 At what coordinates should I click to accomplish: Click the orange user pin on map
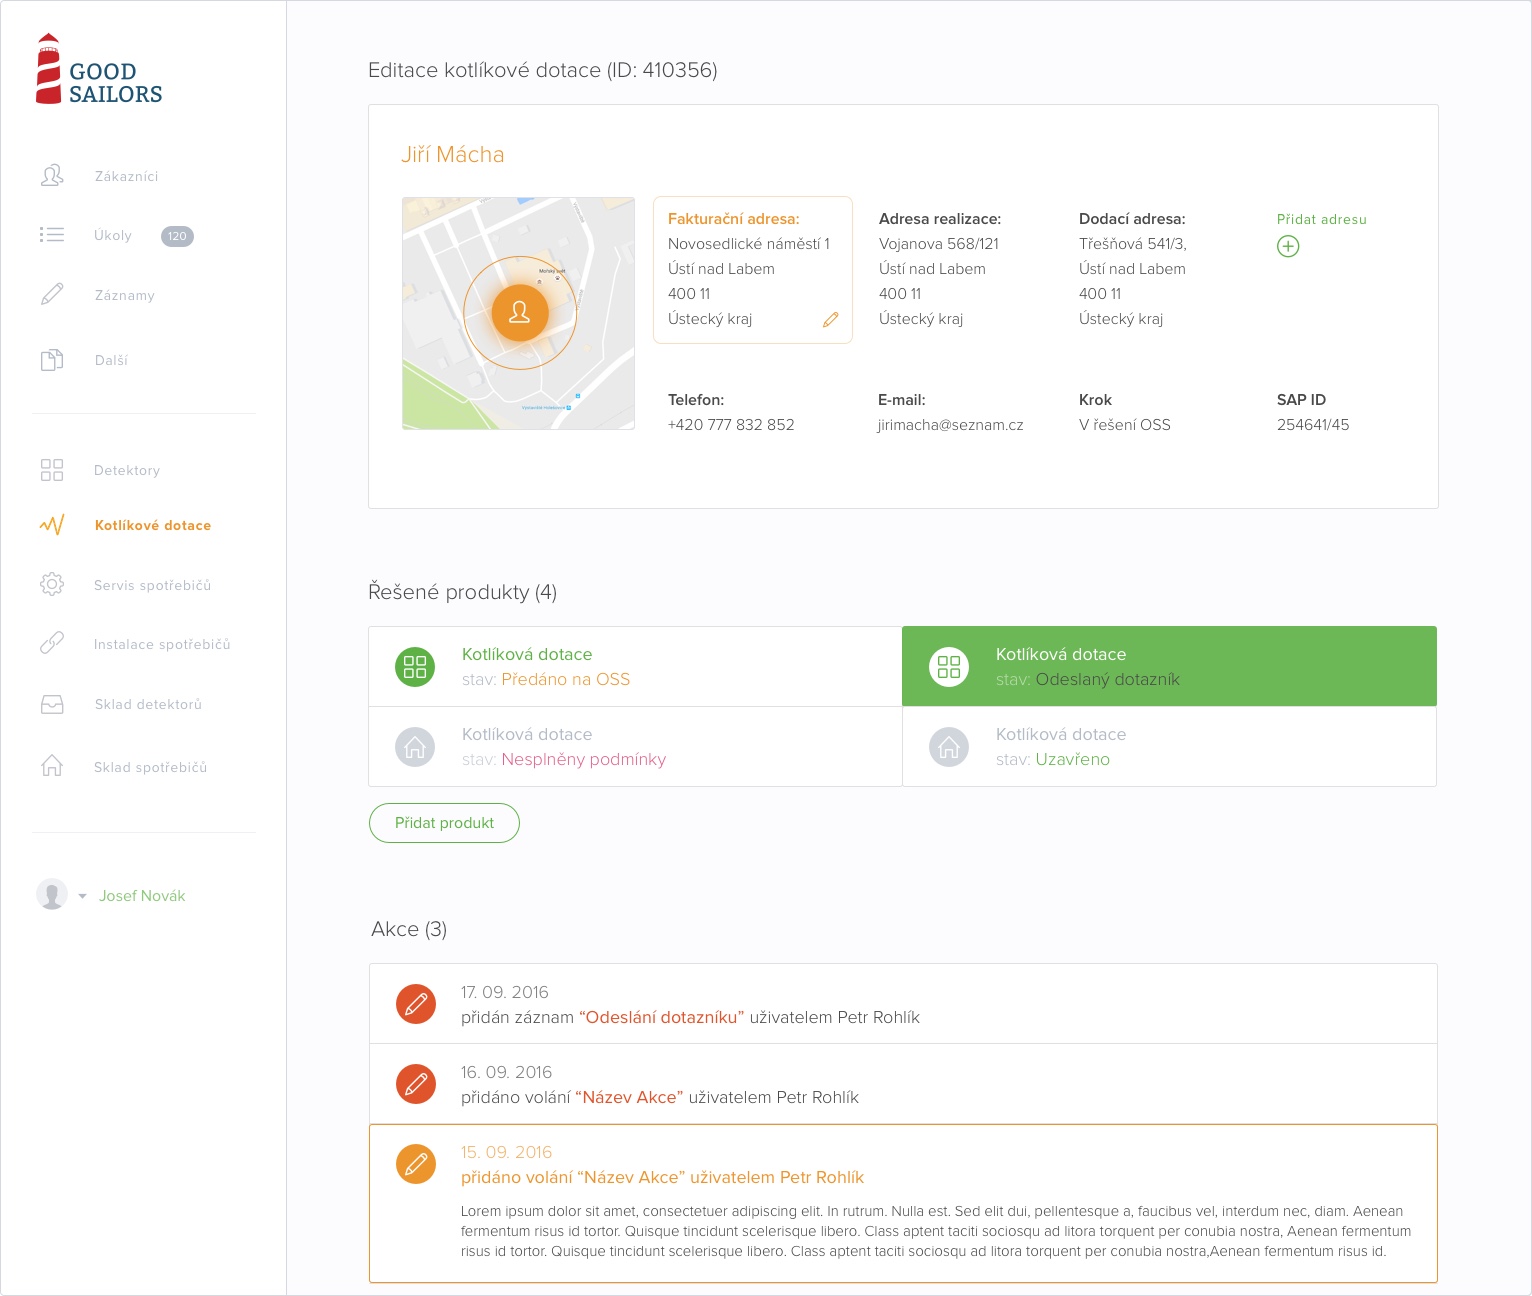pyautogui.click(x=520, y=313)
